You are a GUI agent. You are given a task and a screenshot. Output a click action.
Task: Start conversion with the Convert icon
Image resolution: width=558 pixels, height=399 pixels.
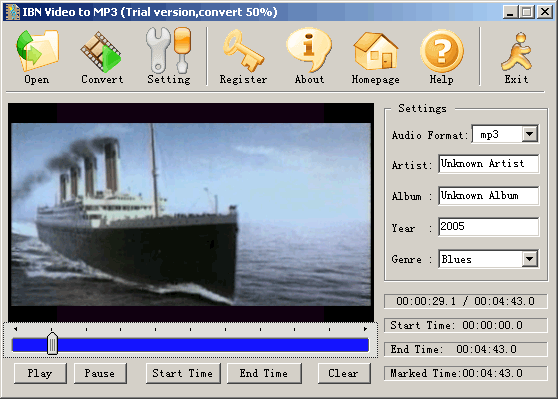(101, 52)
